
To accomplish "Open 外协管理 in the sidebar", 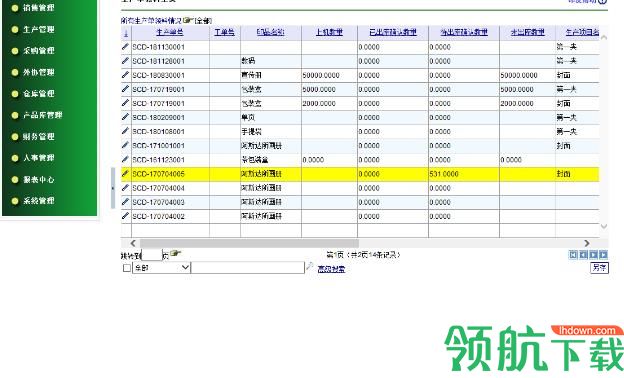I will tap(39, 72).
